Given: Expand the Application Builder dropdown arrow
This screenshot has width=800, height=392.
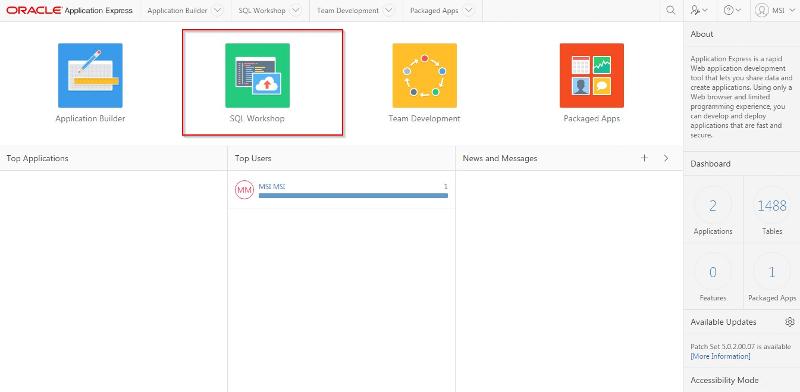Looking at the screenshot, I should (x=217, y=10).
